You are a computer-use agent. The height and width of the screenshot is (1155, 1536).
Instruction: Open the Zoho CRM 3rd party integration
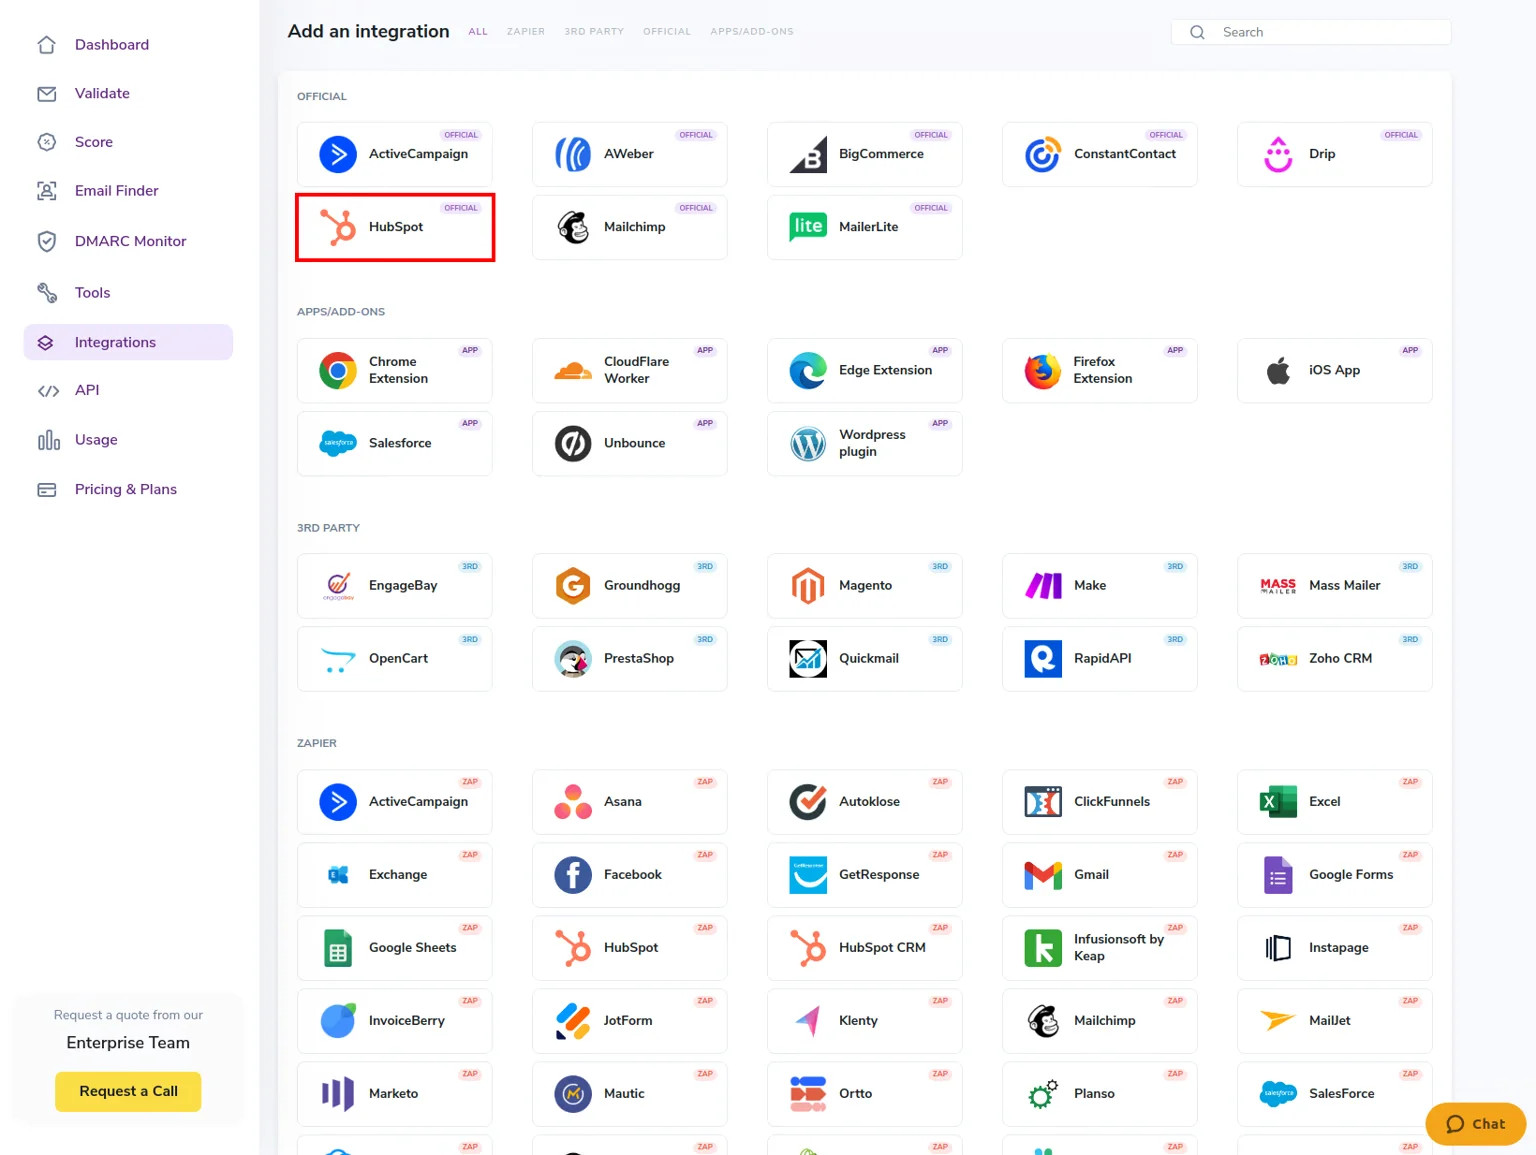click(x=1334, y=658)
